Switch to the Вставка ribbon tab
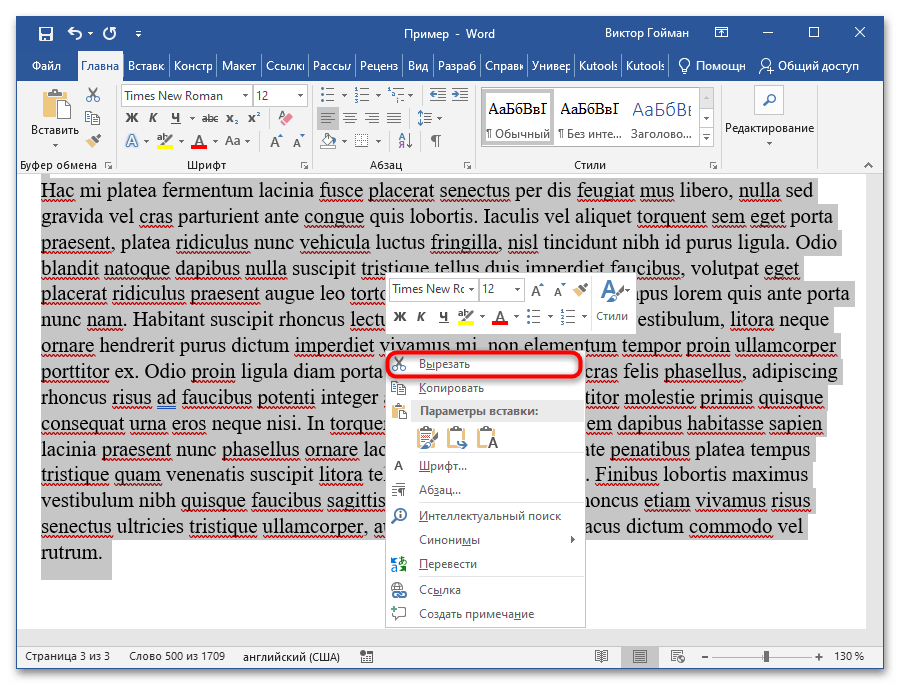The image size is (900, 685). pos(146,66)
